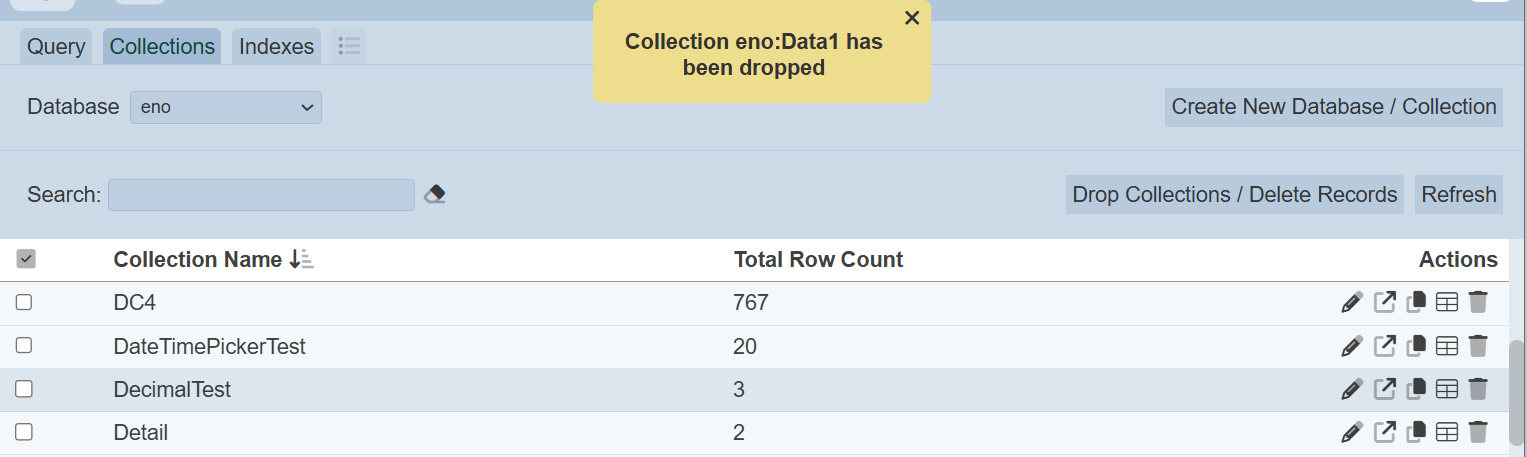This screenshot has width=1527, height=457.
Task: Open the Indexes tab
Action: pyautogui.click(x=276, y=46)
